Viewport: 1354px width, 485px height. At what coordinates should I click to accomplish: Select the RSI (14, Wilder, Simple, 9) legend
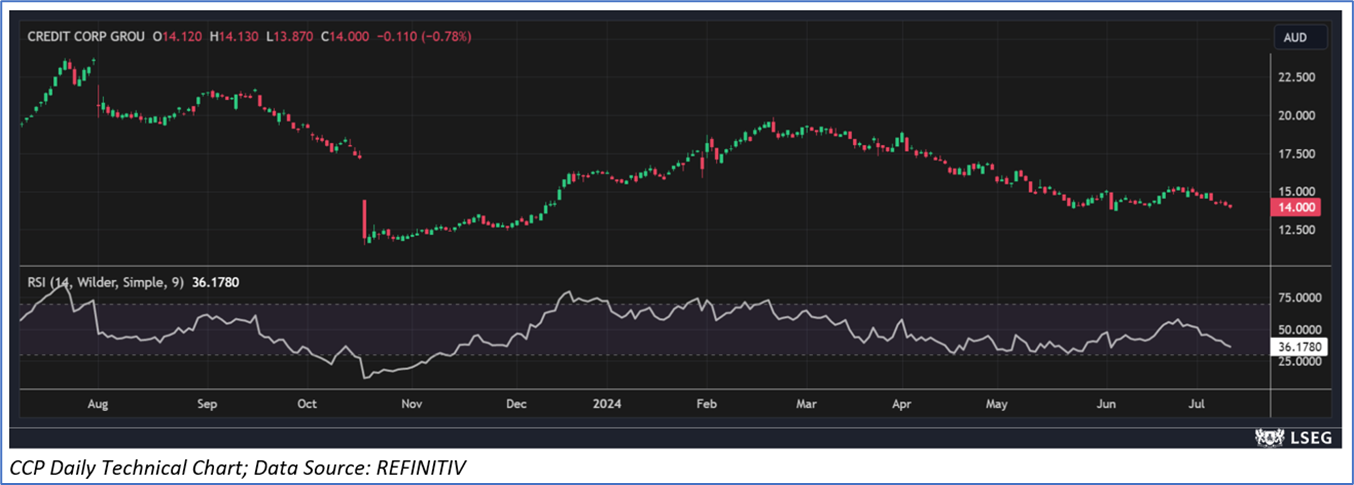click(105, 283)
